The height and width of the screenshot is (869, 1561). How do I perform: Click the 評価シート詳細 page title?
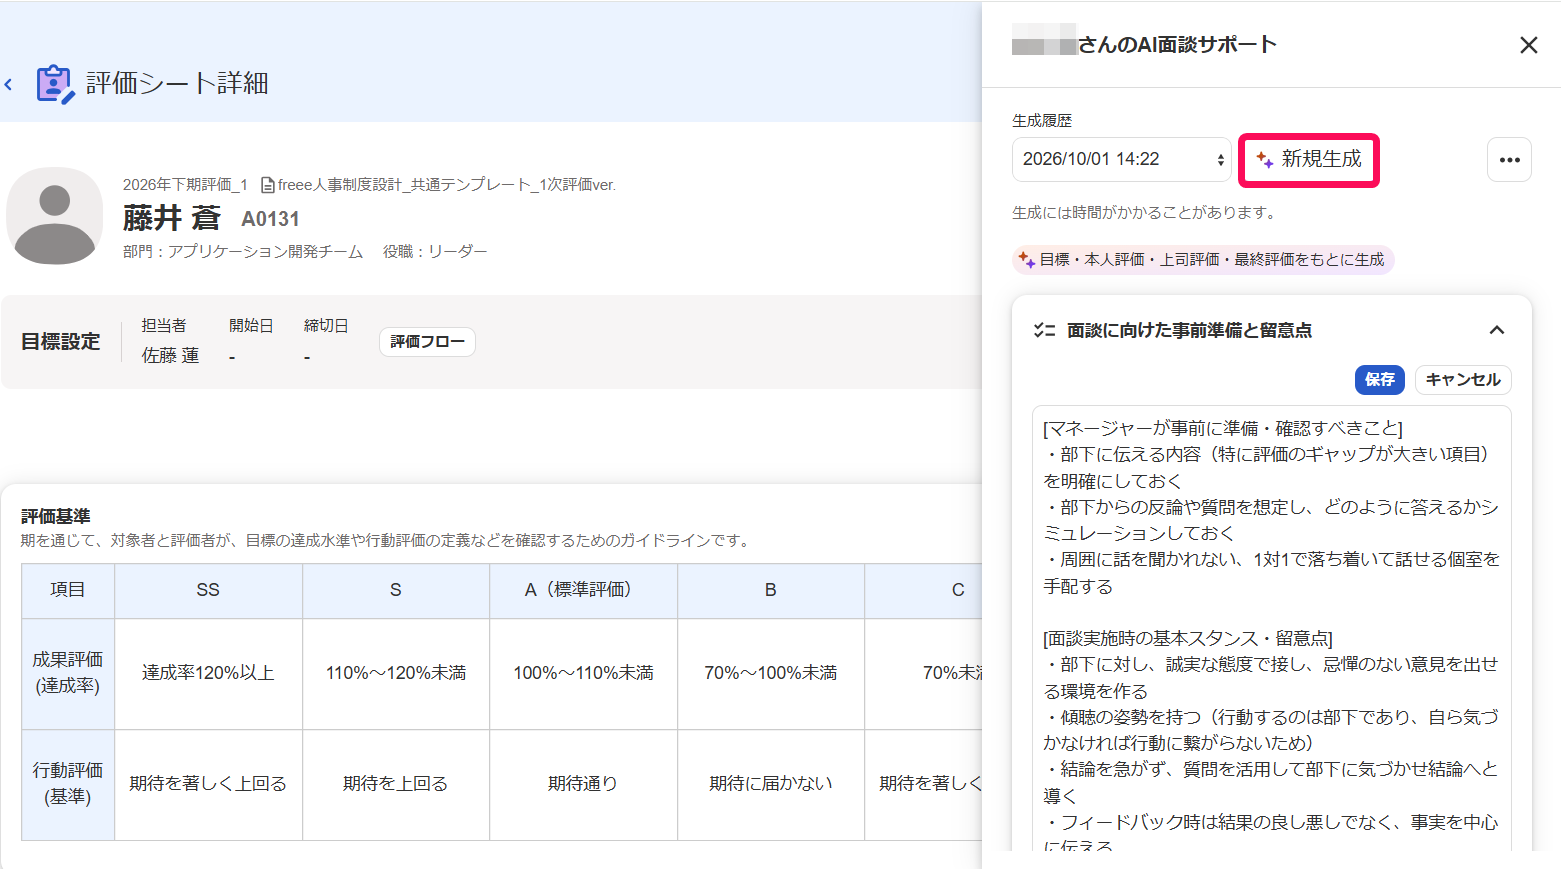[177, 84]
